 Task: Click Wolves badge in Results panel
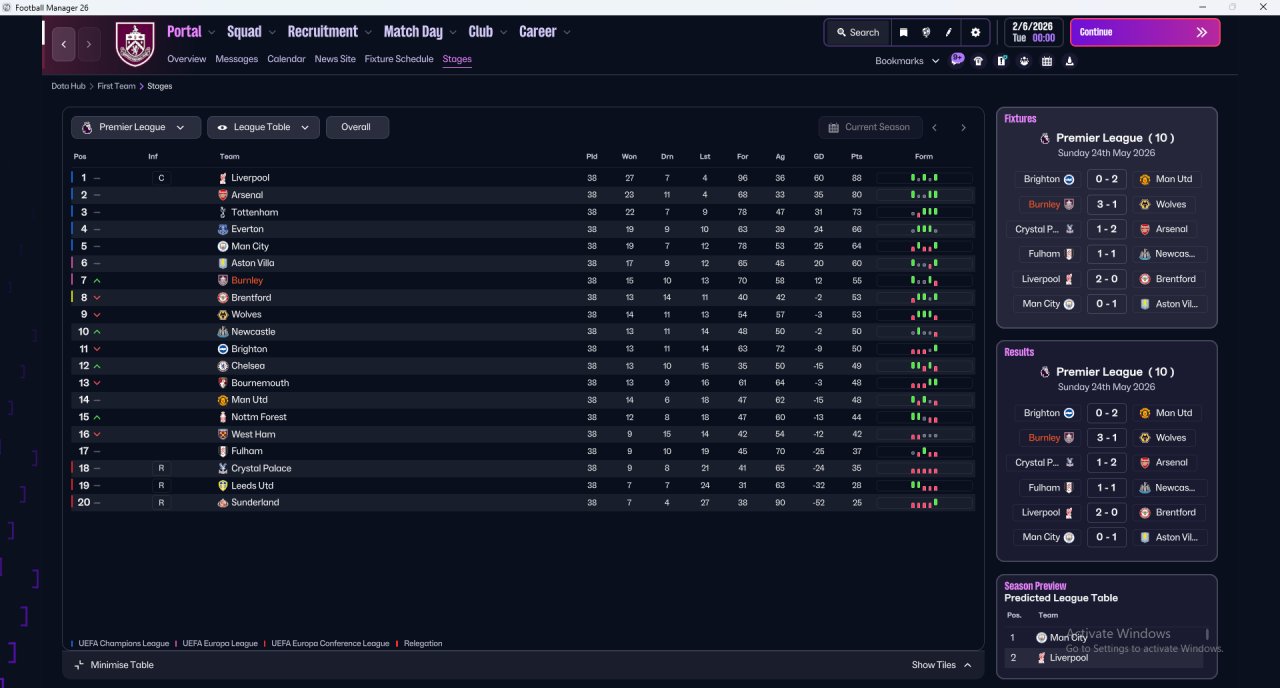[x=1145, y=437]
